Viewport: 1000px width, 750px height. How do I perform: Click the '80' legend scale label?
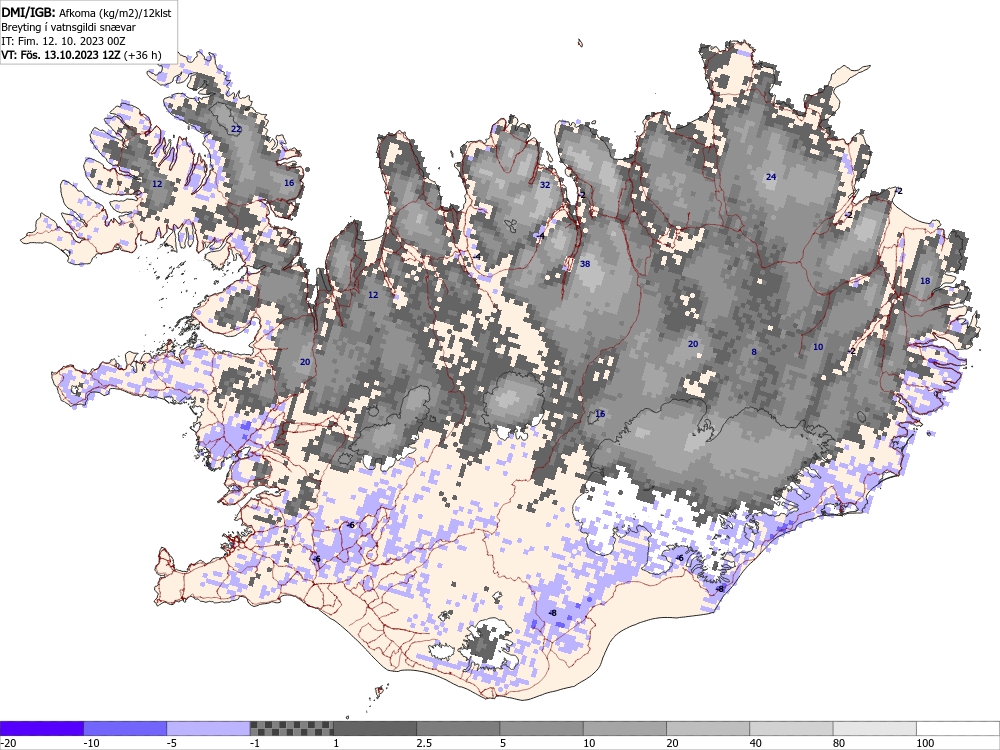tap(839, 743)
